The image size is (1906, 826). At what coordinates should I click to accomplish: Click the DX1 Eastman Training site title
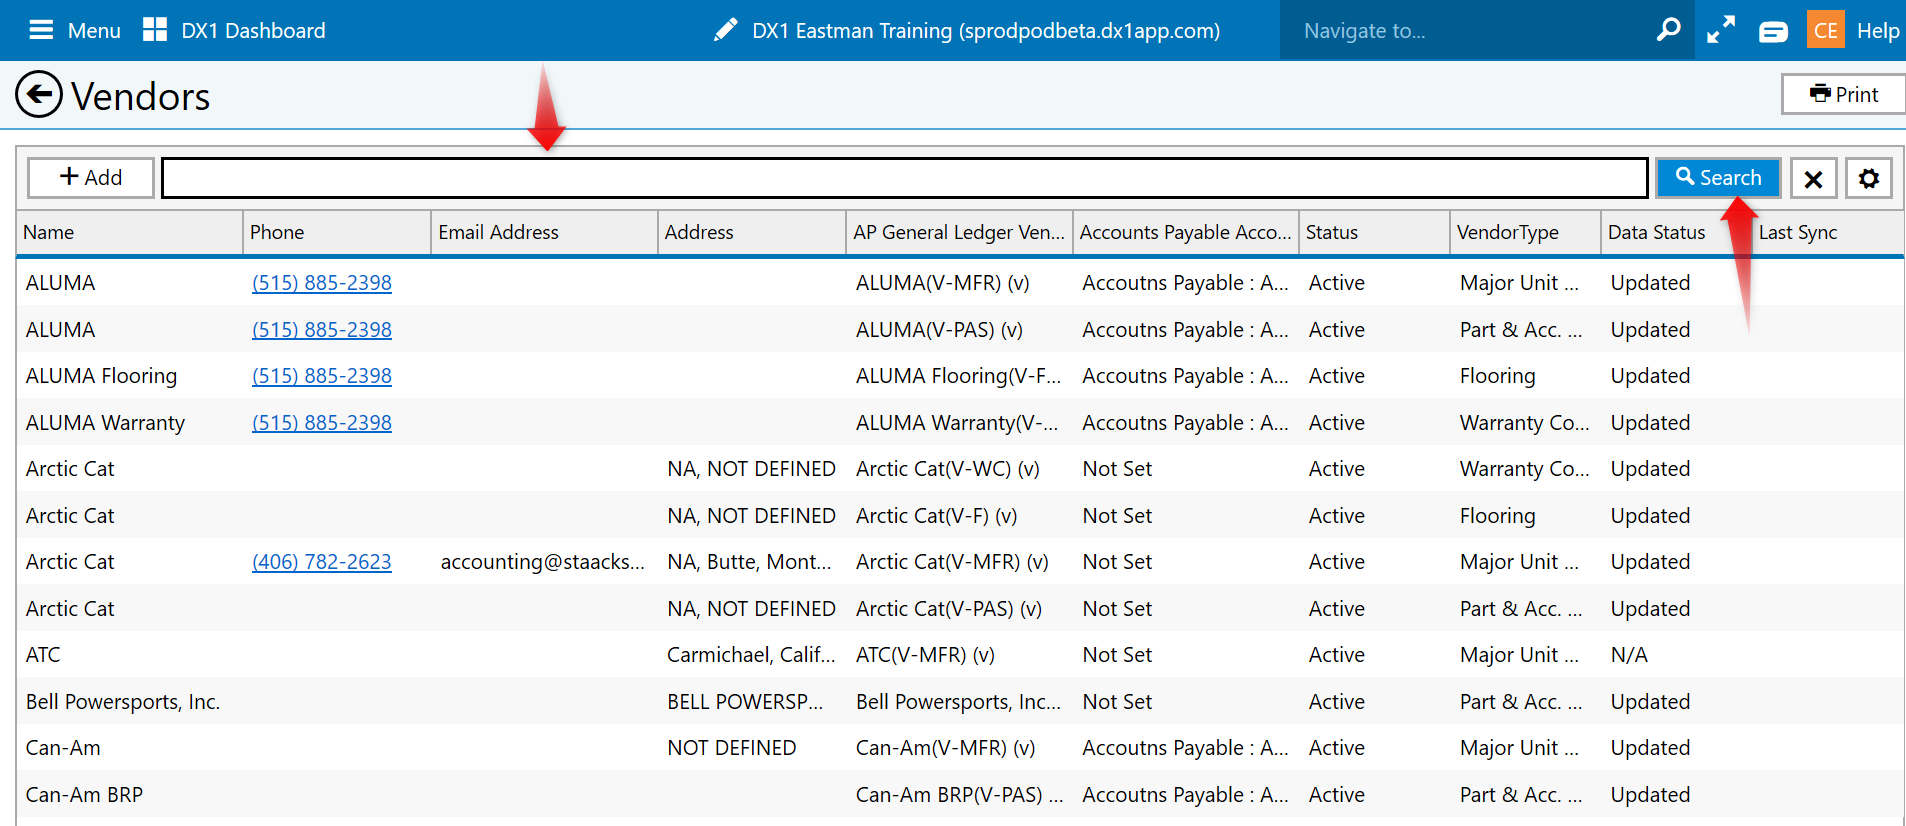(986, 31)
